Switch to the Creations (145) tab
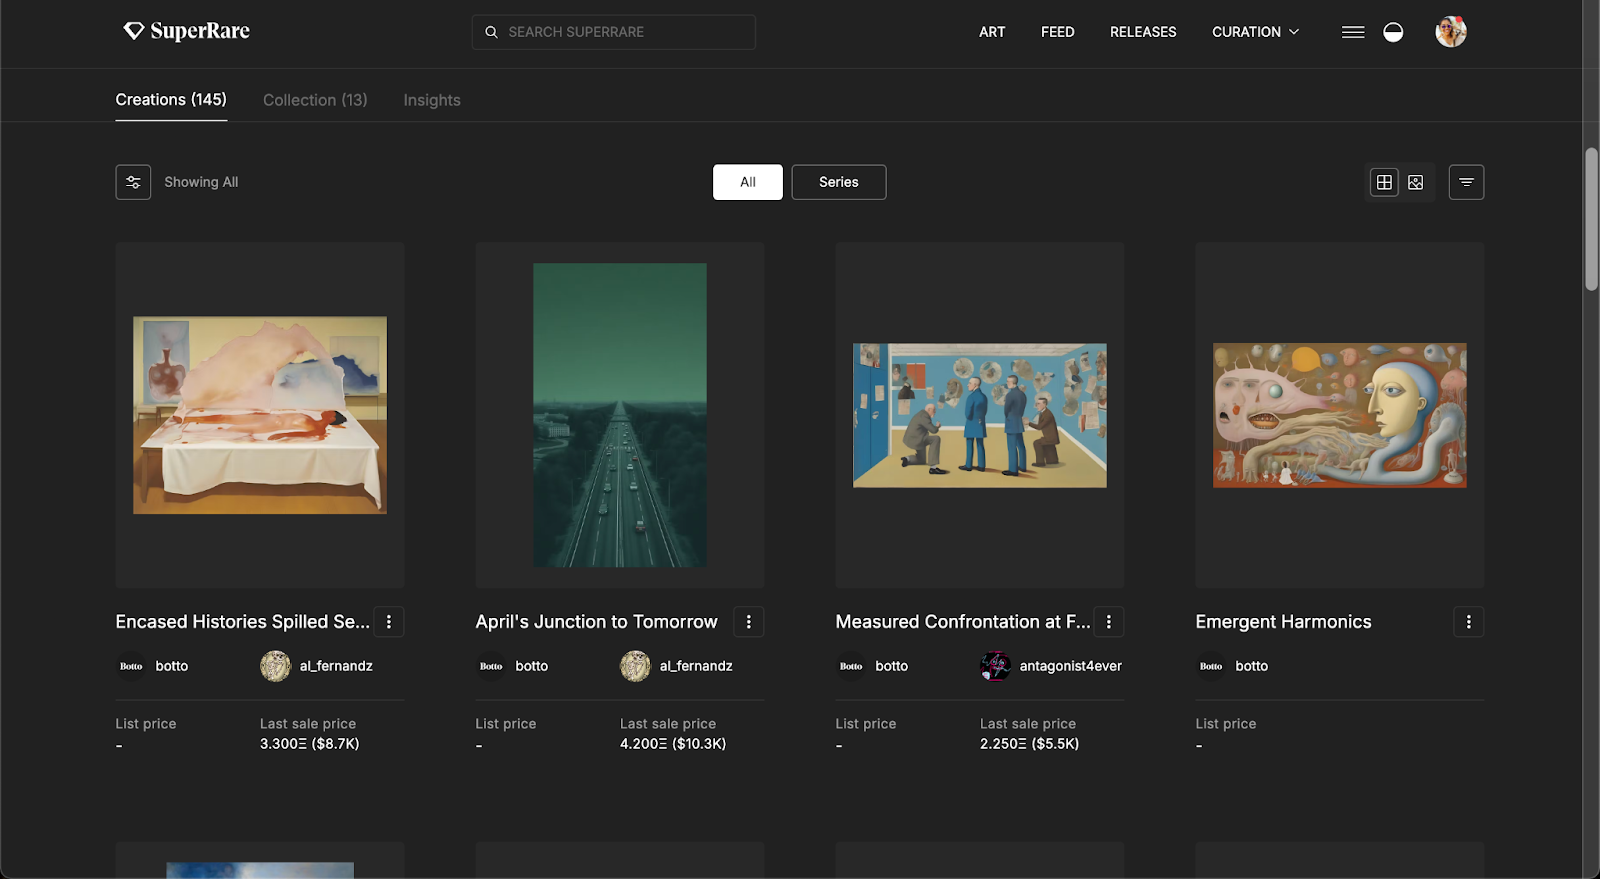This screenshot has width=1600, height=879. [171, 100]
